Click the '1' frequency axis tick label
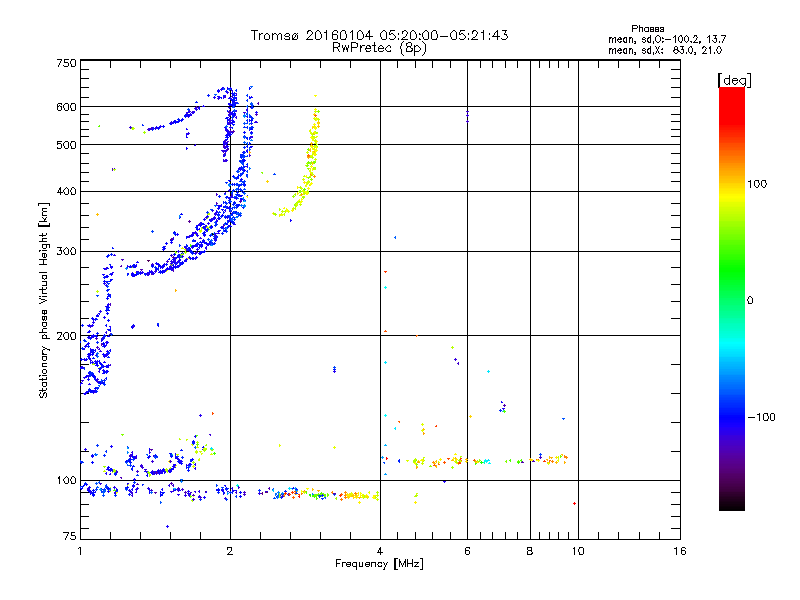 (80, 551)
